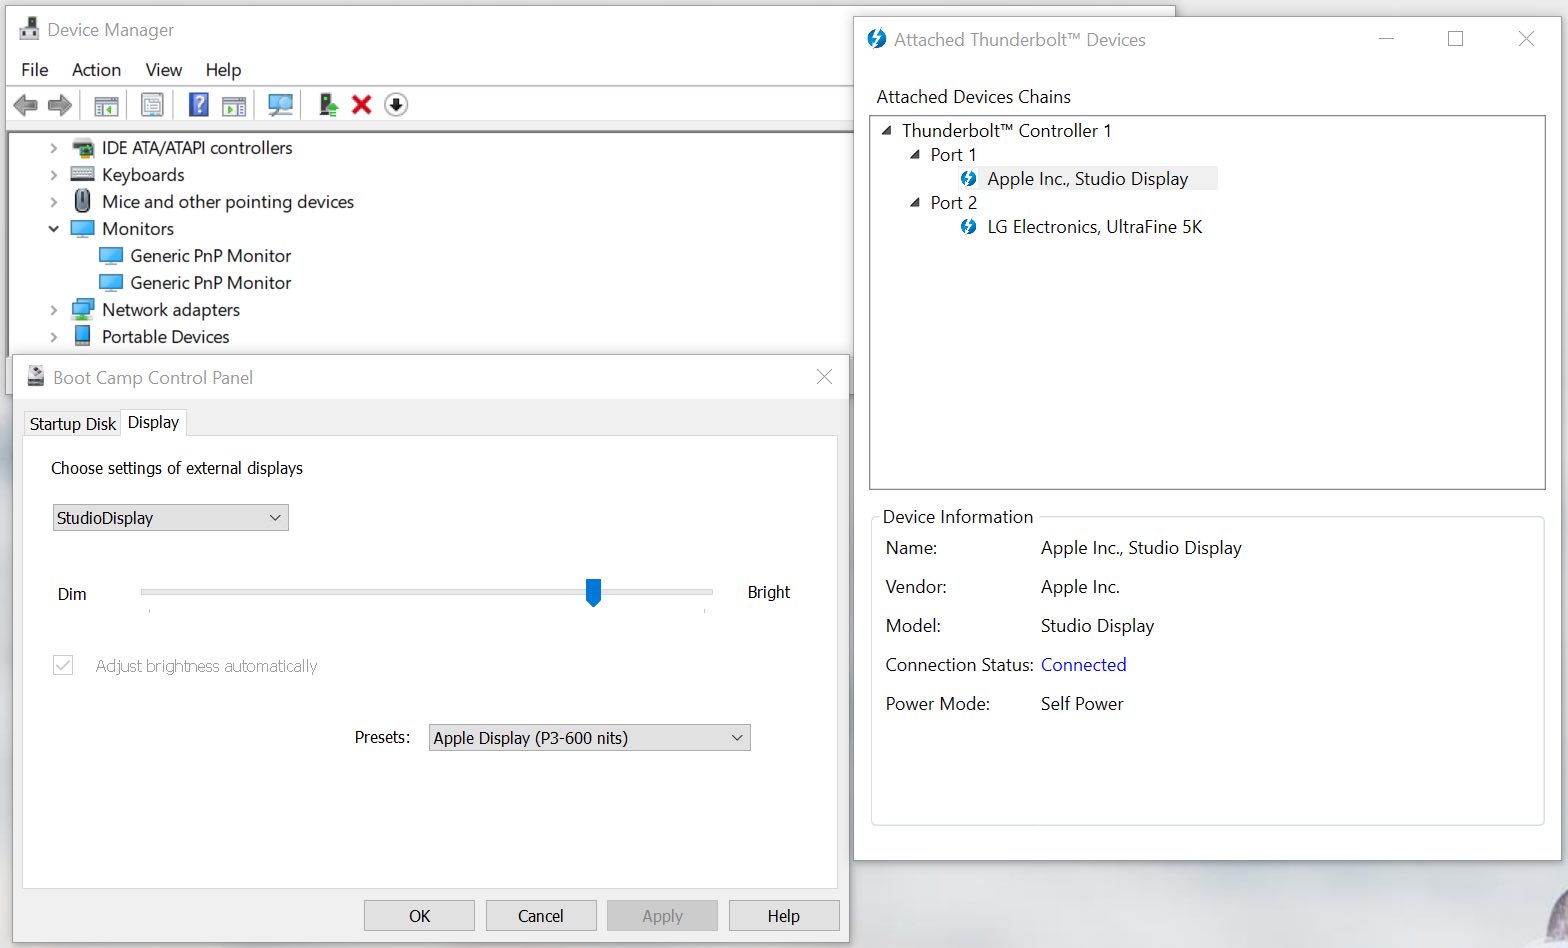Click the Back arrow in Device Manager toolbar

pyautogui.click(x=26, y=105)
